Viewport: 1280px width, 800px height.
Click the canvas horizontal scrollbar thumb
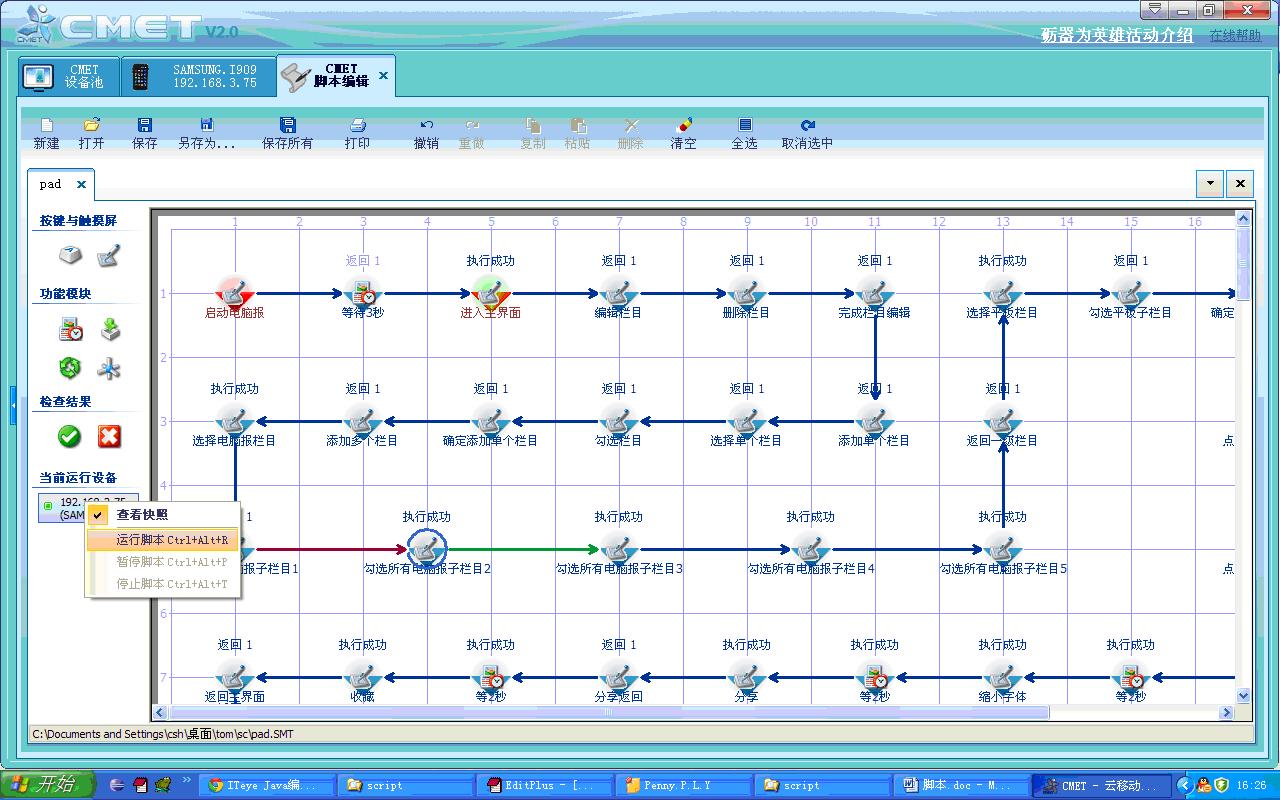click(x=610, y=713)
